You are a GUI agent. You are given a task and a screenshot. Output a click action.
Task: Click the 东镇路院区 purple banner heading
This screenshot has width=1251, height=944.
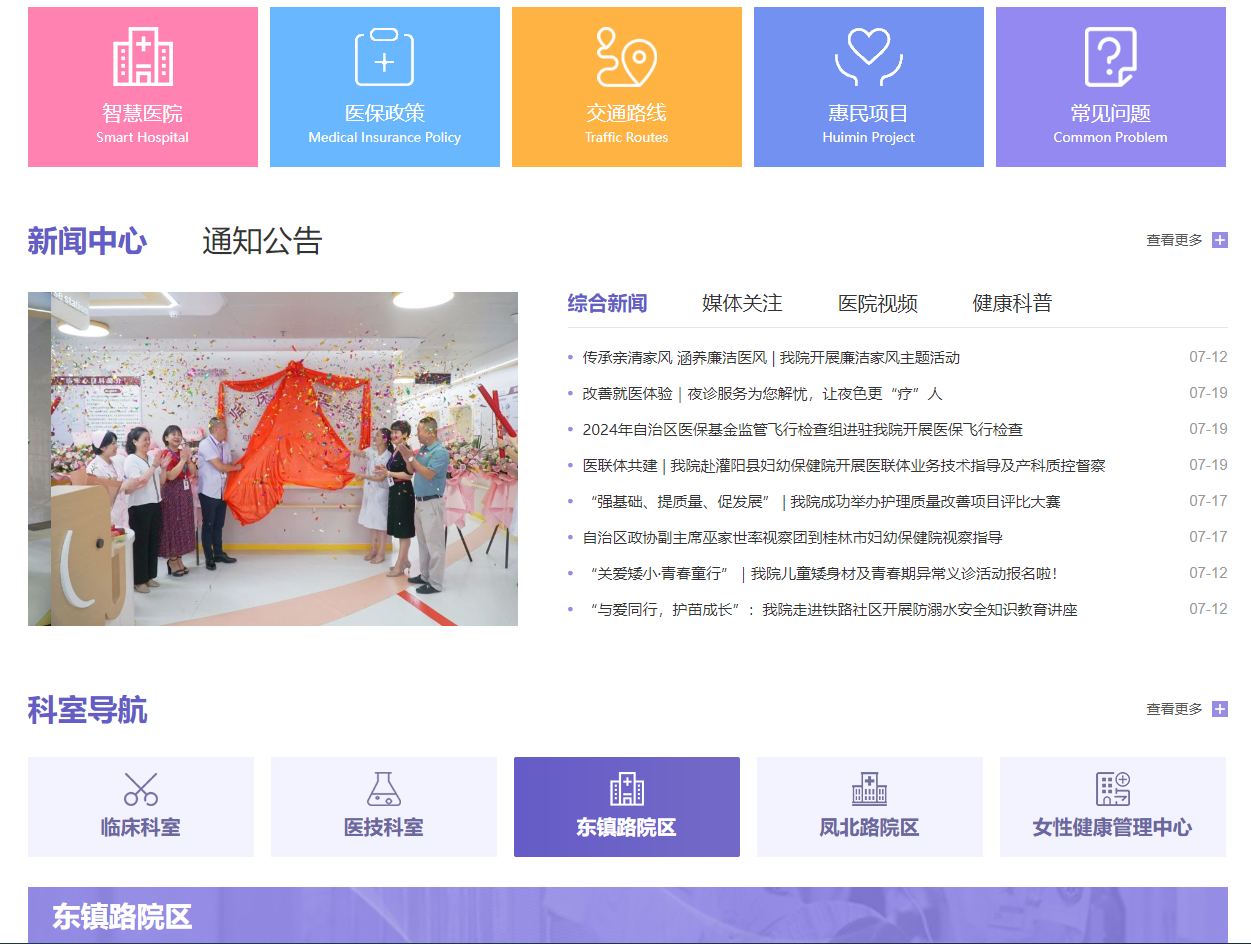click(122, 917)
